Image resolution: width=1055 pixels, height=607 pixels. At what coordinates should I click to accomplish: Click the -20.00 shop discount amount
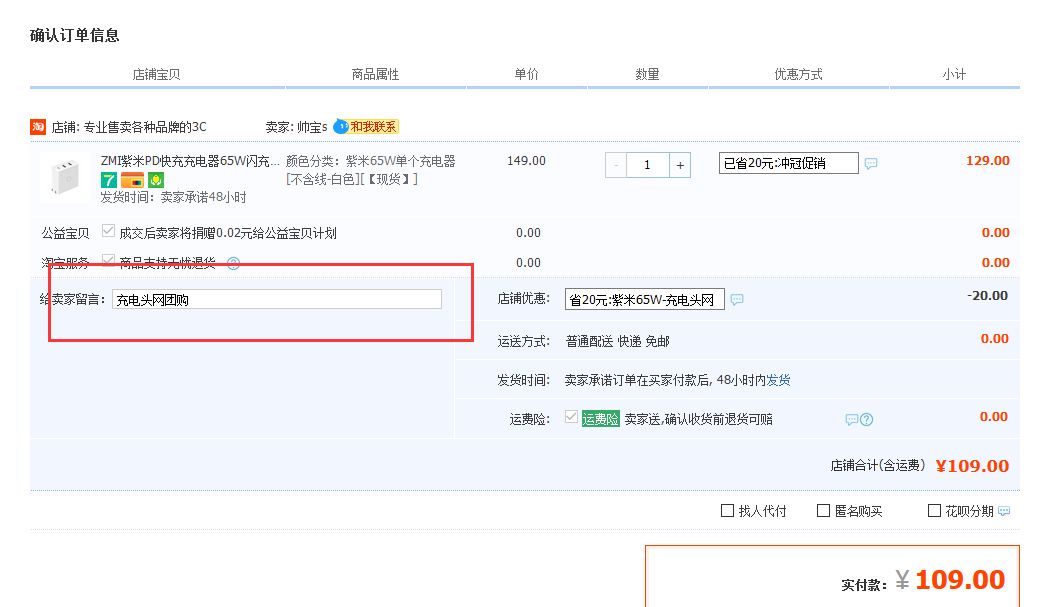point(987,296)
